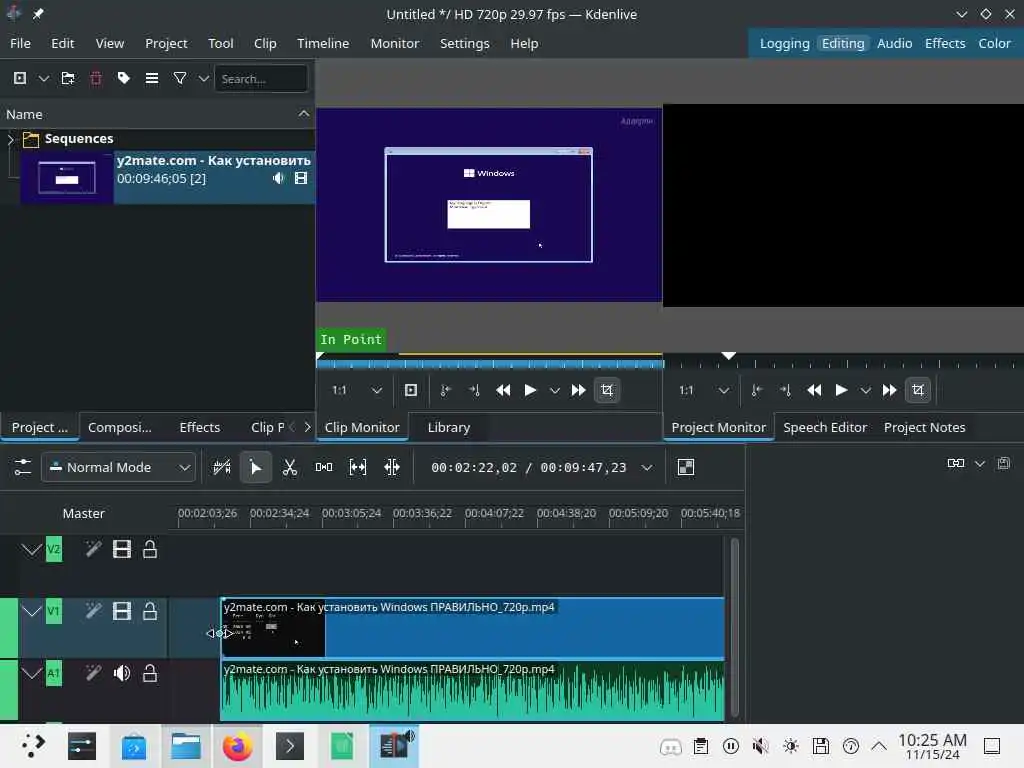Mute the A1 audio track
Screen dimensions: 1024x768
click(x=122, y=673)
